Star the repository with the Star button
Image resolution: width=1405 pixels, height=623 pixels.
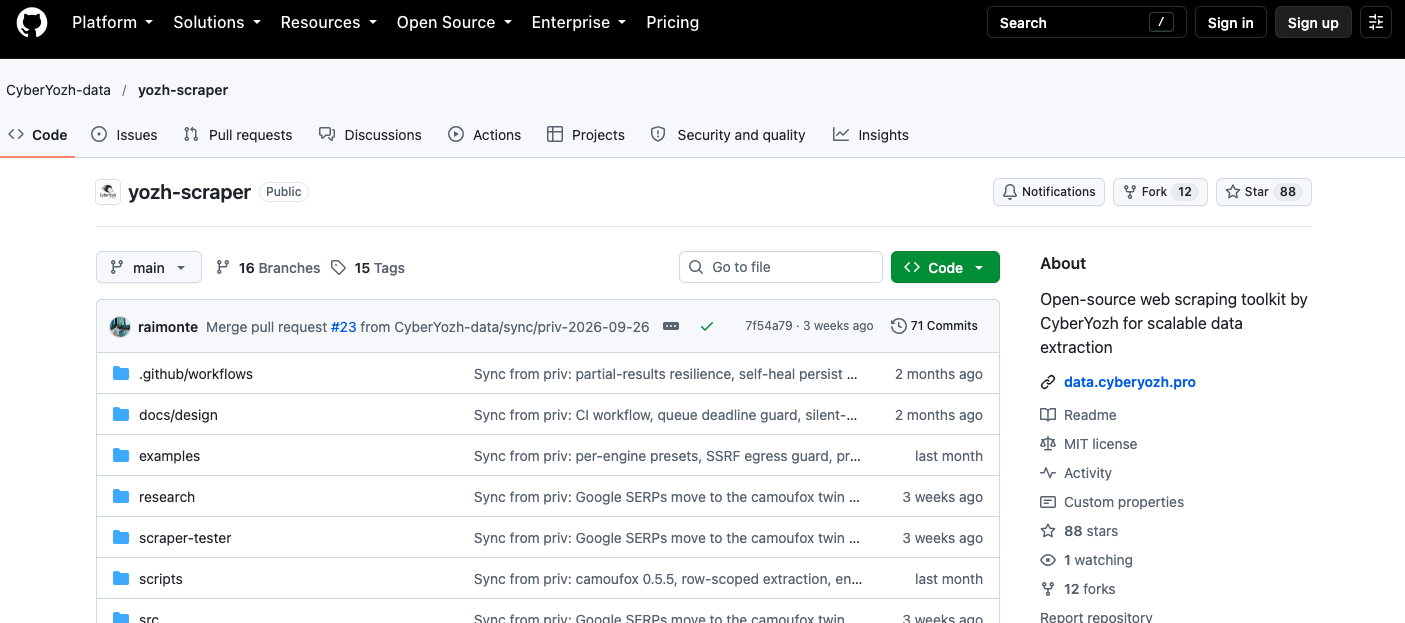pos(1264,192)
